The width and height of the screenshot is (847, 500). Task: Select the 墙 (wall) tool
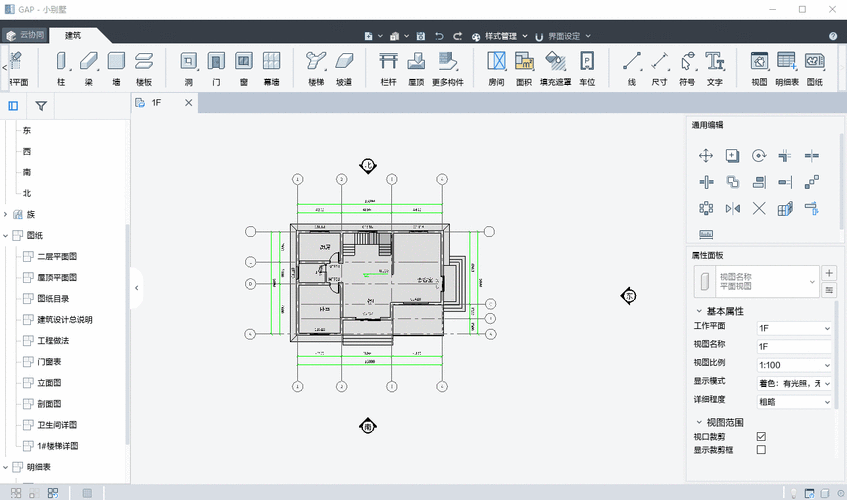click(x=116, y=66)
